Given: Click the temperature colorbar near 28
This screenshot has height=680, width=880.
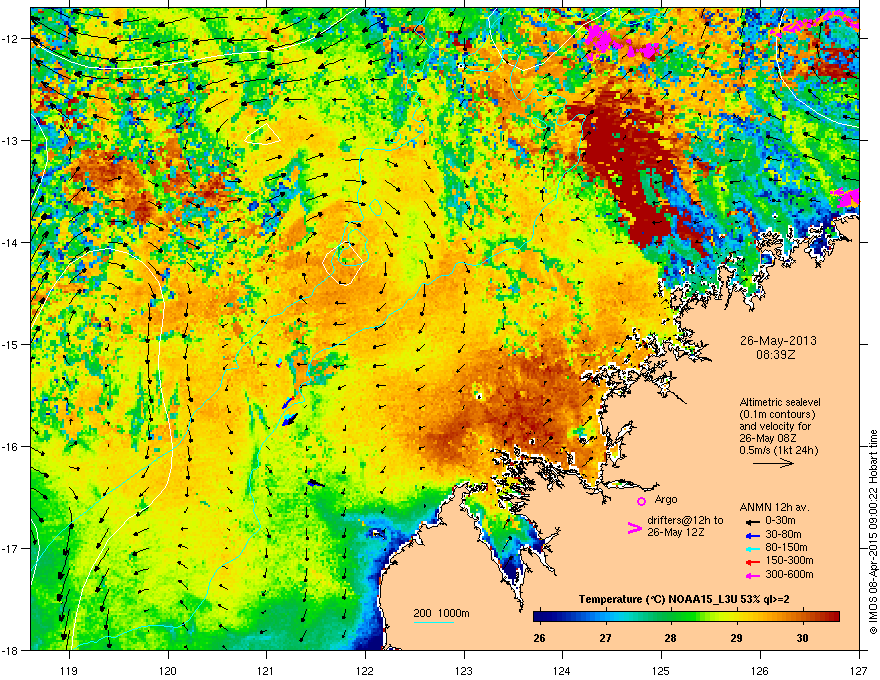Looking at the screenshot, I should 670,617.
